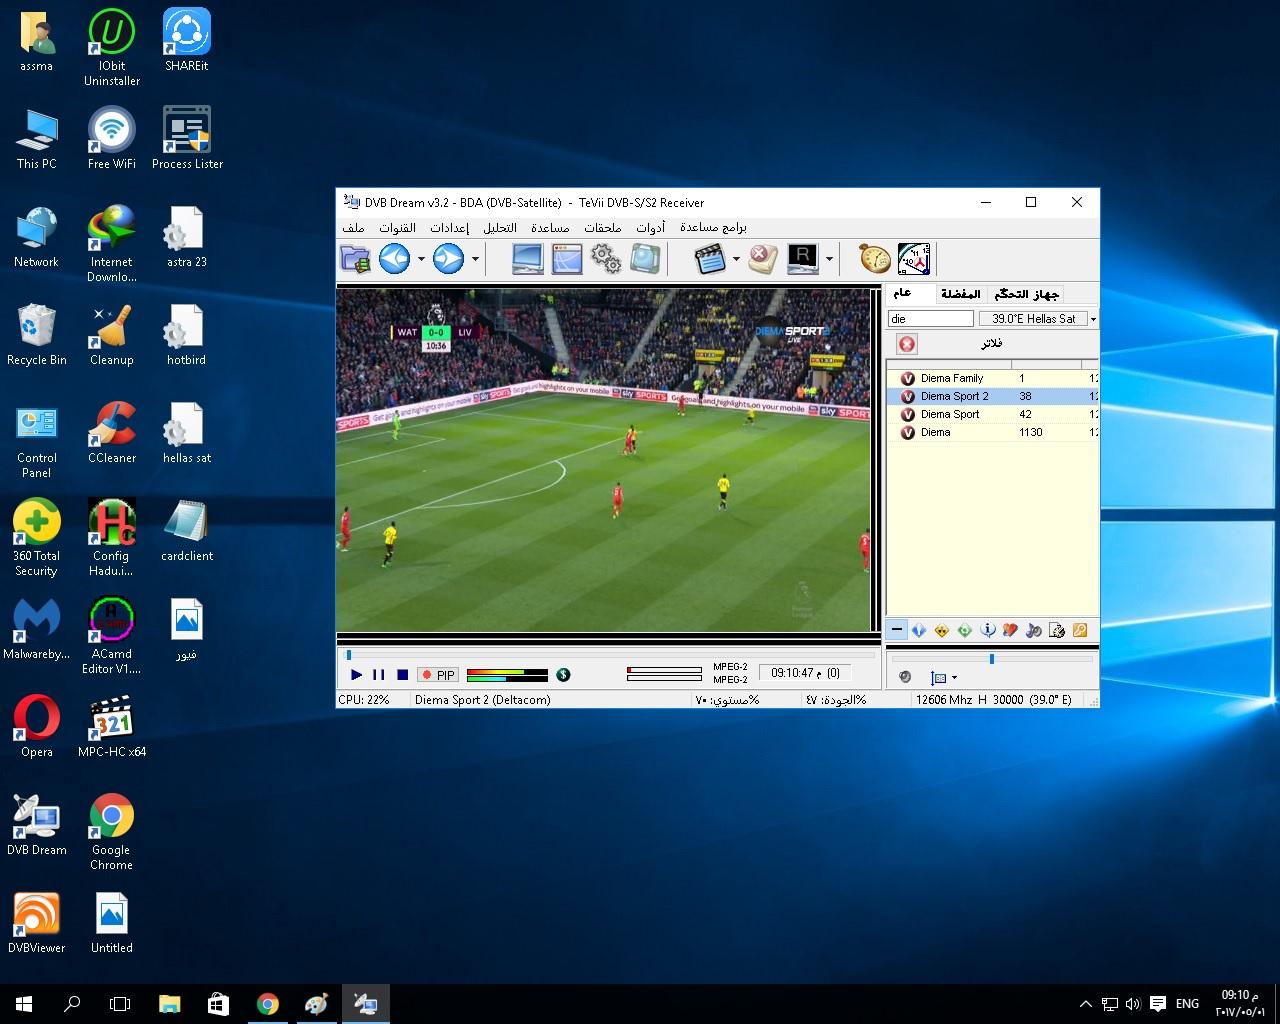
Task: Open the برامج مساعدة menu
Action: click(x=713, y=228)
